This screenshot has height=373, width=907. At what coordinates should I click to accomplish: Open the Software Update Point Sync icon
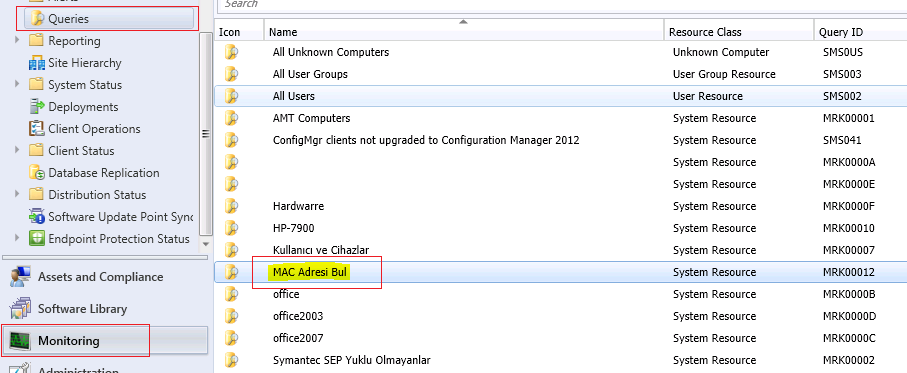pyautogui.click(x=37, y=217)
